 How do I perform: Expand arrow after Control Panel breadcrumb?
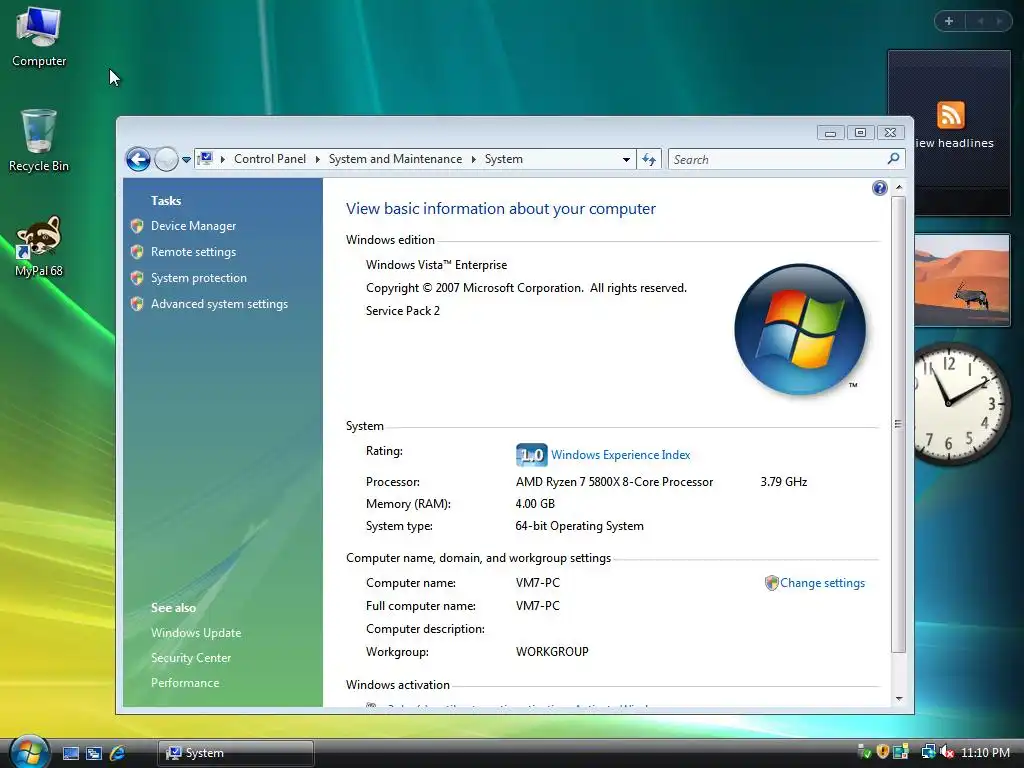click(317, 159)
